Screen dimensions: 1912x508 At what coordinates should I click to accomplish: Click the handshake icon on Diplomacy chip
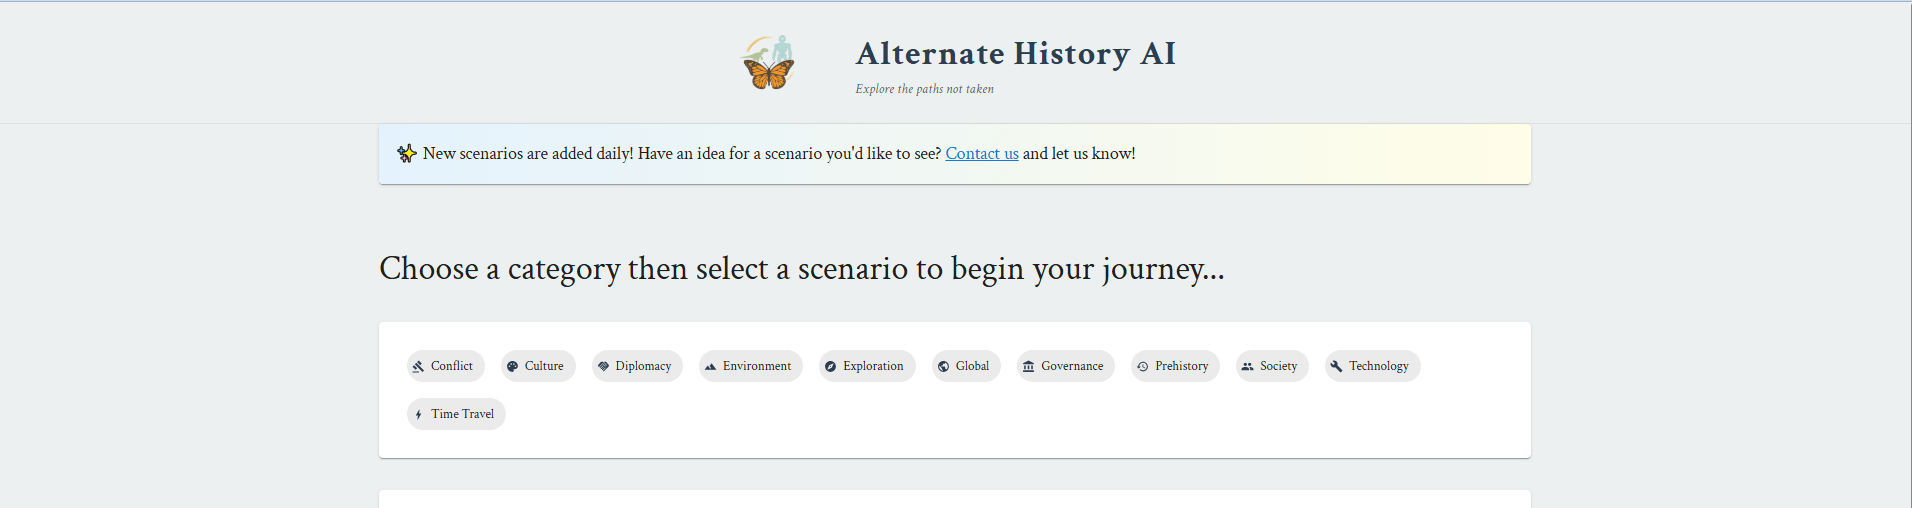point(603,367)
